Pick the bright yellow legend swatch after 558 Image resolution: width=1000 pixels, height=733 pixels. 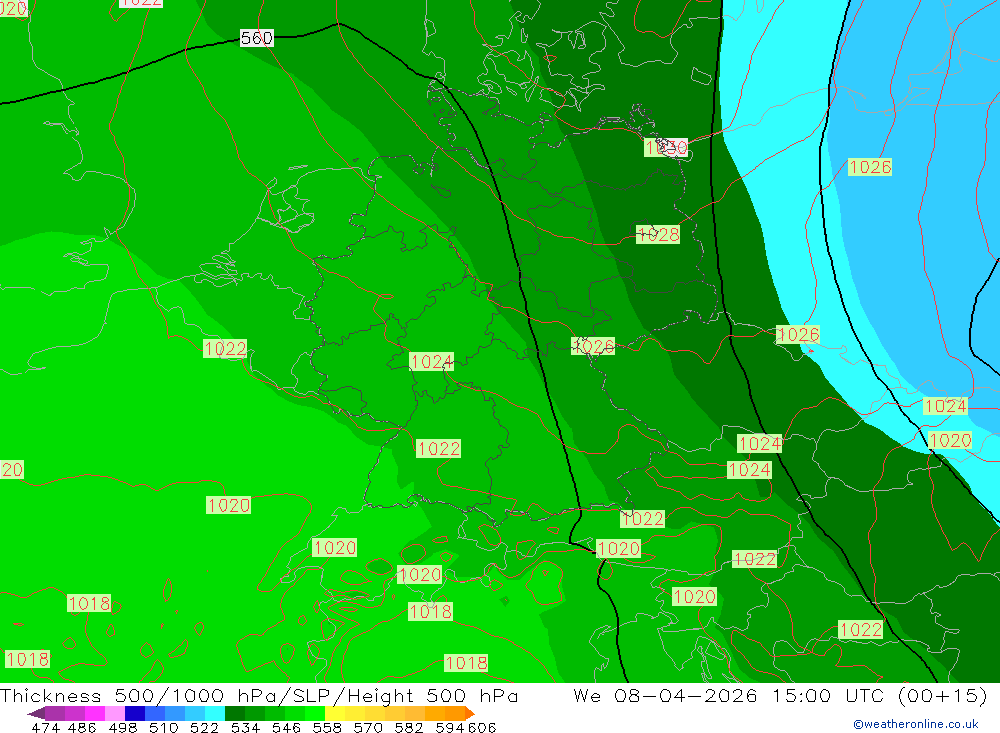click(x=335, y=713)
